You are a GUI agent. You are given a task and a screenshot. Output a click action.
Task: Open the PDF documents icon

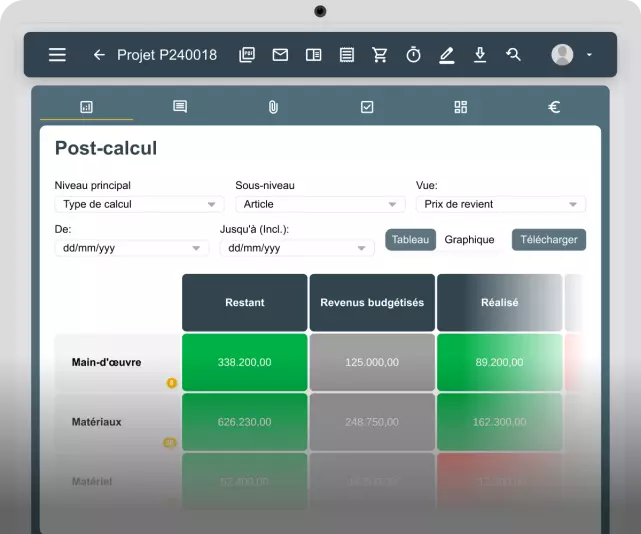pyautogui.click(x=247, y=55)
